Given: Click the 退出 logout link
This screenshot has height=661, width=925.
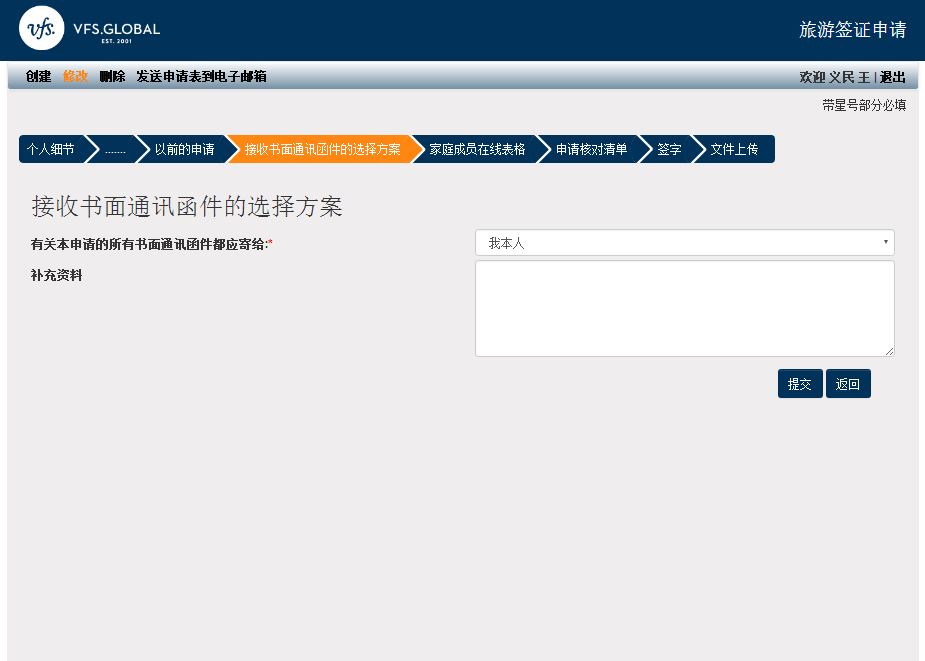Looking at the screenshot, I should pyautogui.click(x=892, y=78).
